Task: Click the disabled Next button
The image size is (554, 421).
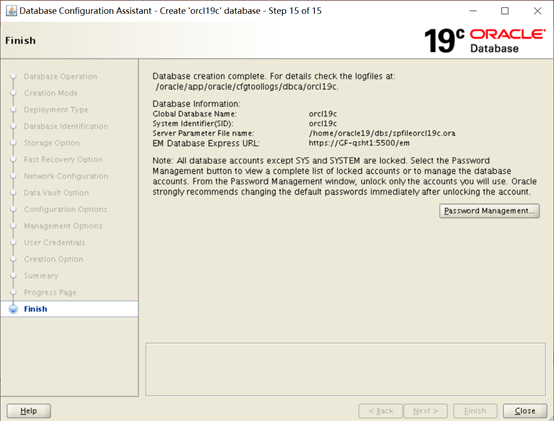Action: point(425,411)
